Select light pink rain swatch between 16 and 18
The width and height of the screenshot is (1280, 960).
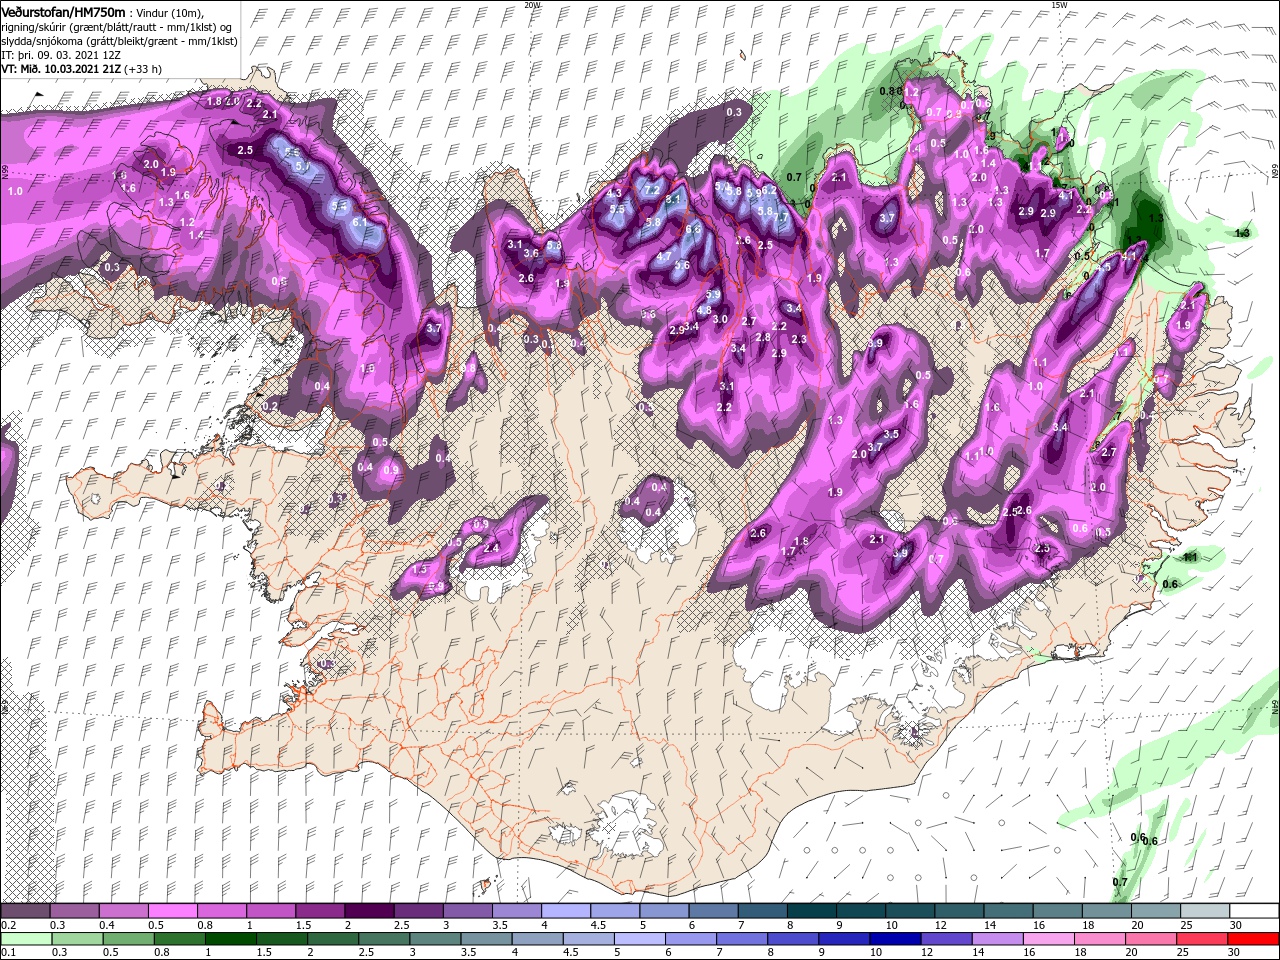tap(1048, 938)
